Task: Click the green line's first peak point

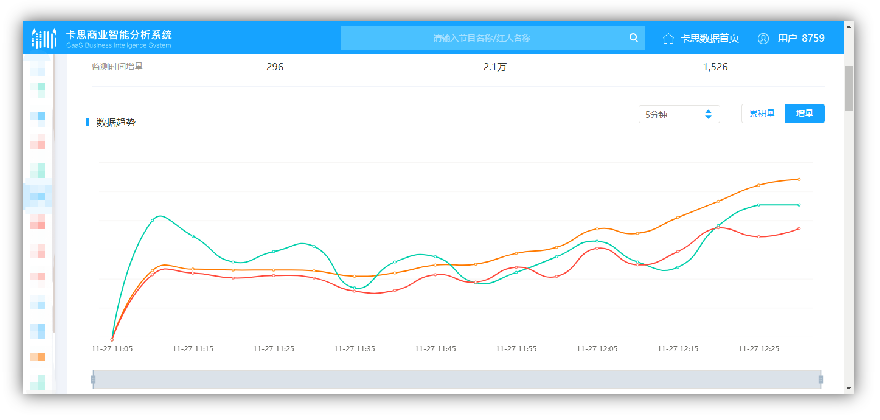Action: point(156,217)
